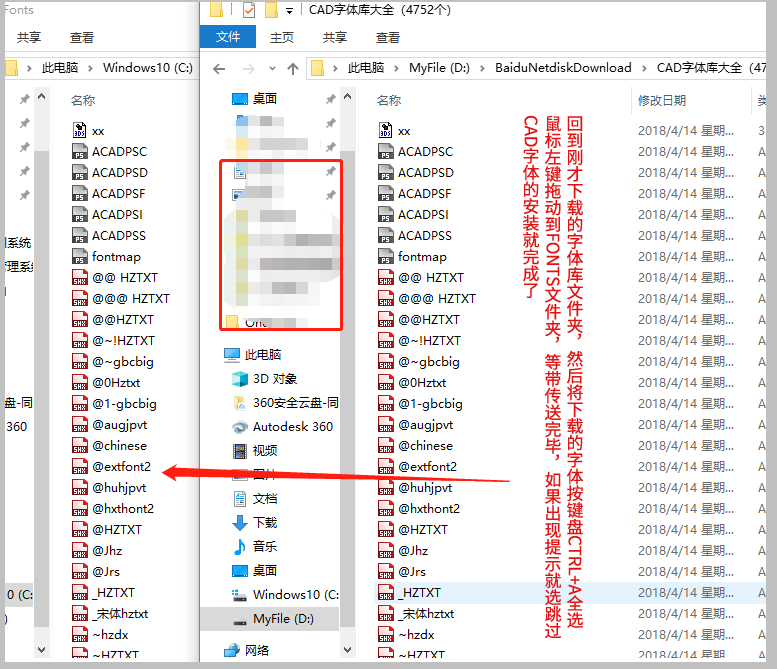Expand chevron after BaiduNetdiskDownload in address bar

coord(644,68)
